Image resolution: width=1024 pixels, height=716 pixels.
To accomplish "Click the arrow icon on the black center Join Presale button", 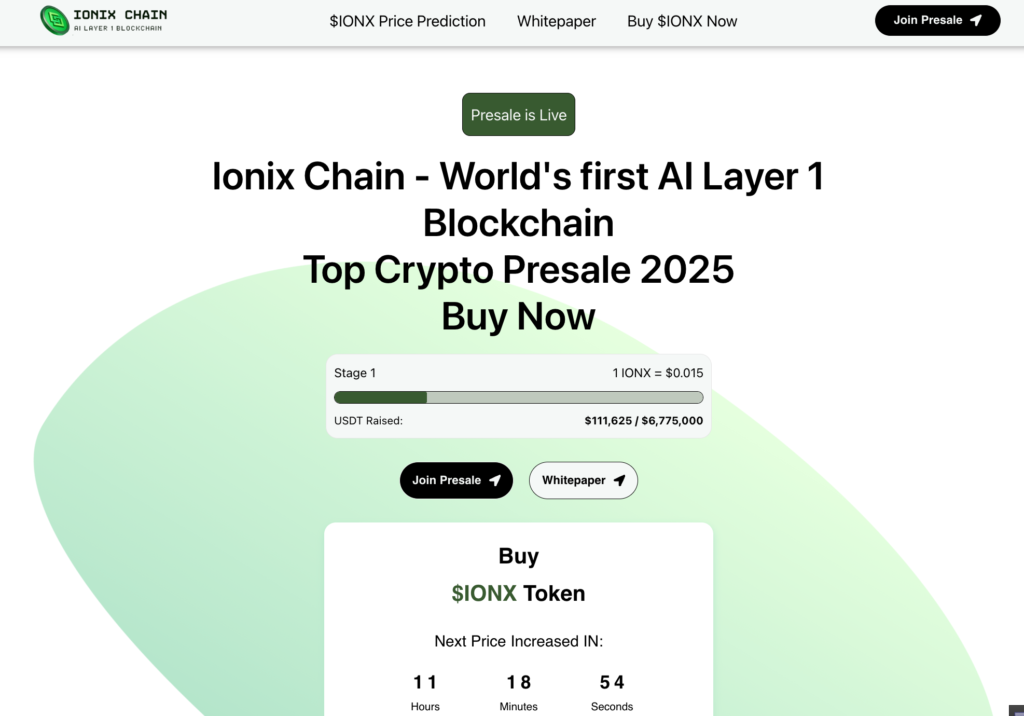I will (x=495, y=480).
